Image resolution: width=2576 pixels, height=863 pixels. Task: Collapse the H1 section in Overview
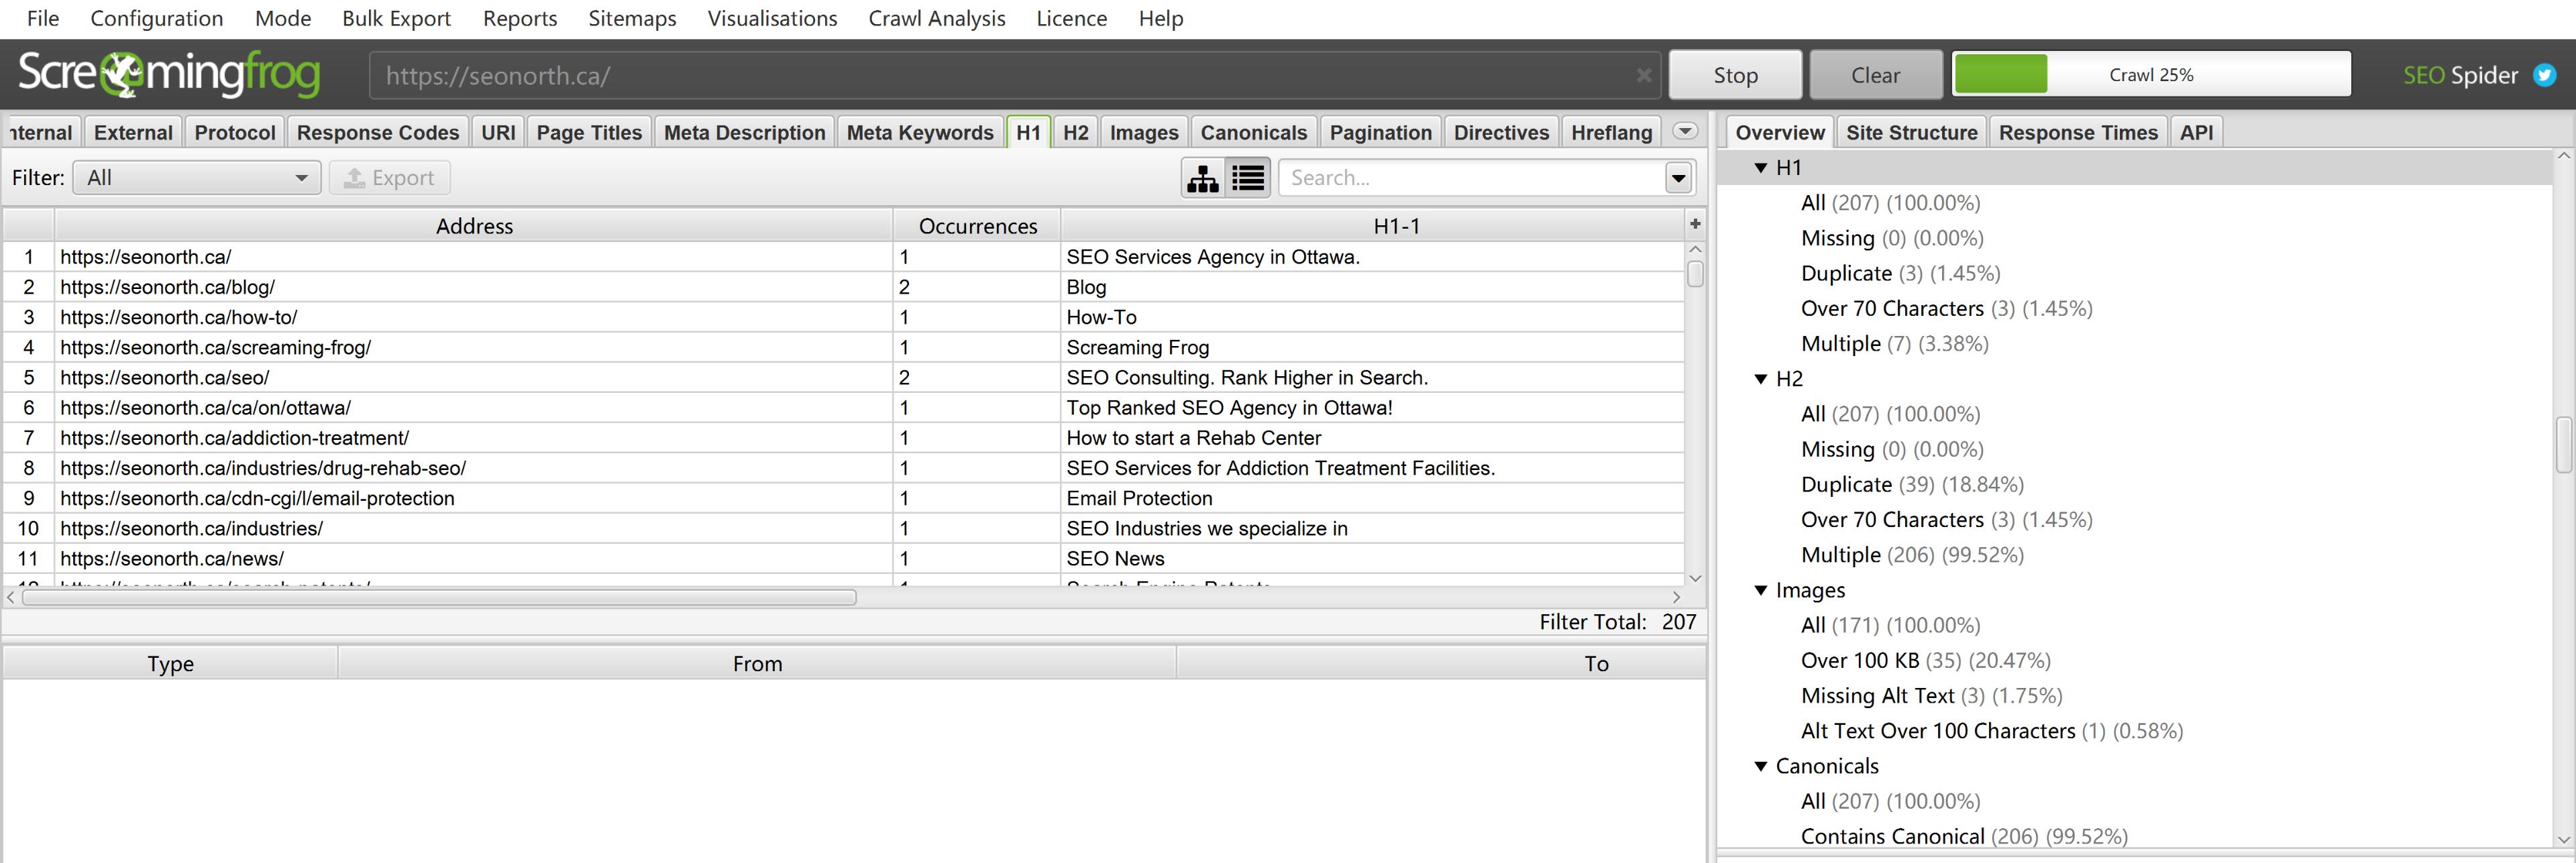tap(1761, 168)
